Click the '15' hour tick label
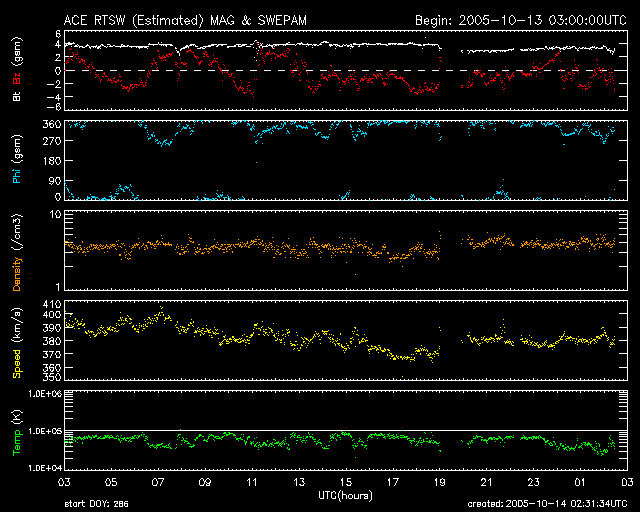The height and width of the screenshot is (512, 640). (346, 483)
